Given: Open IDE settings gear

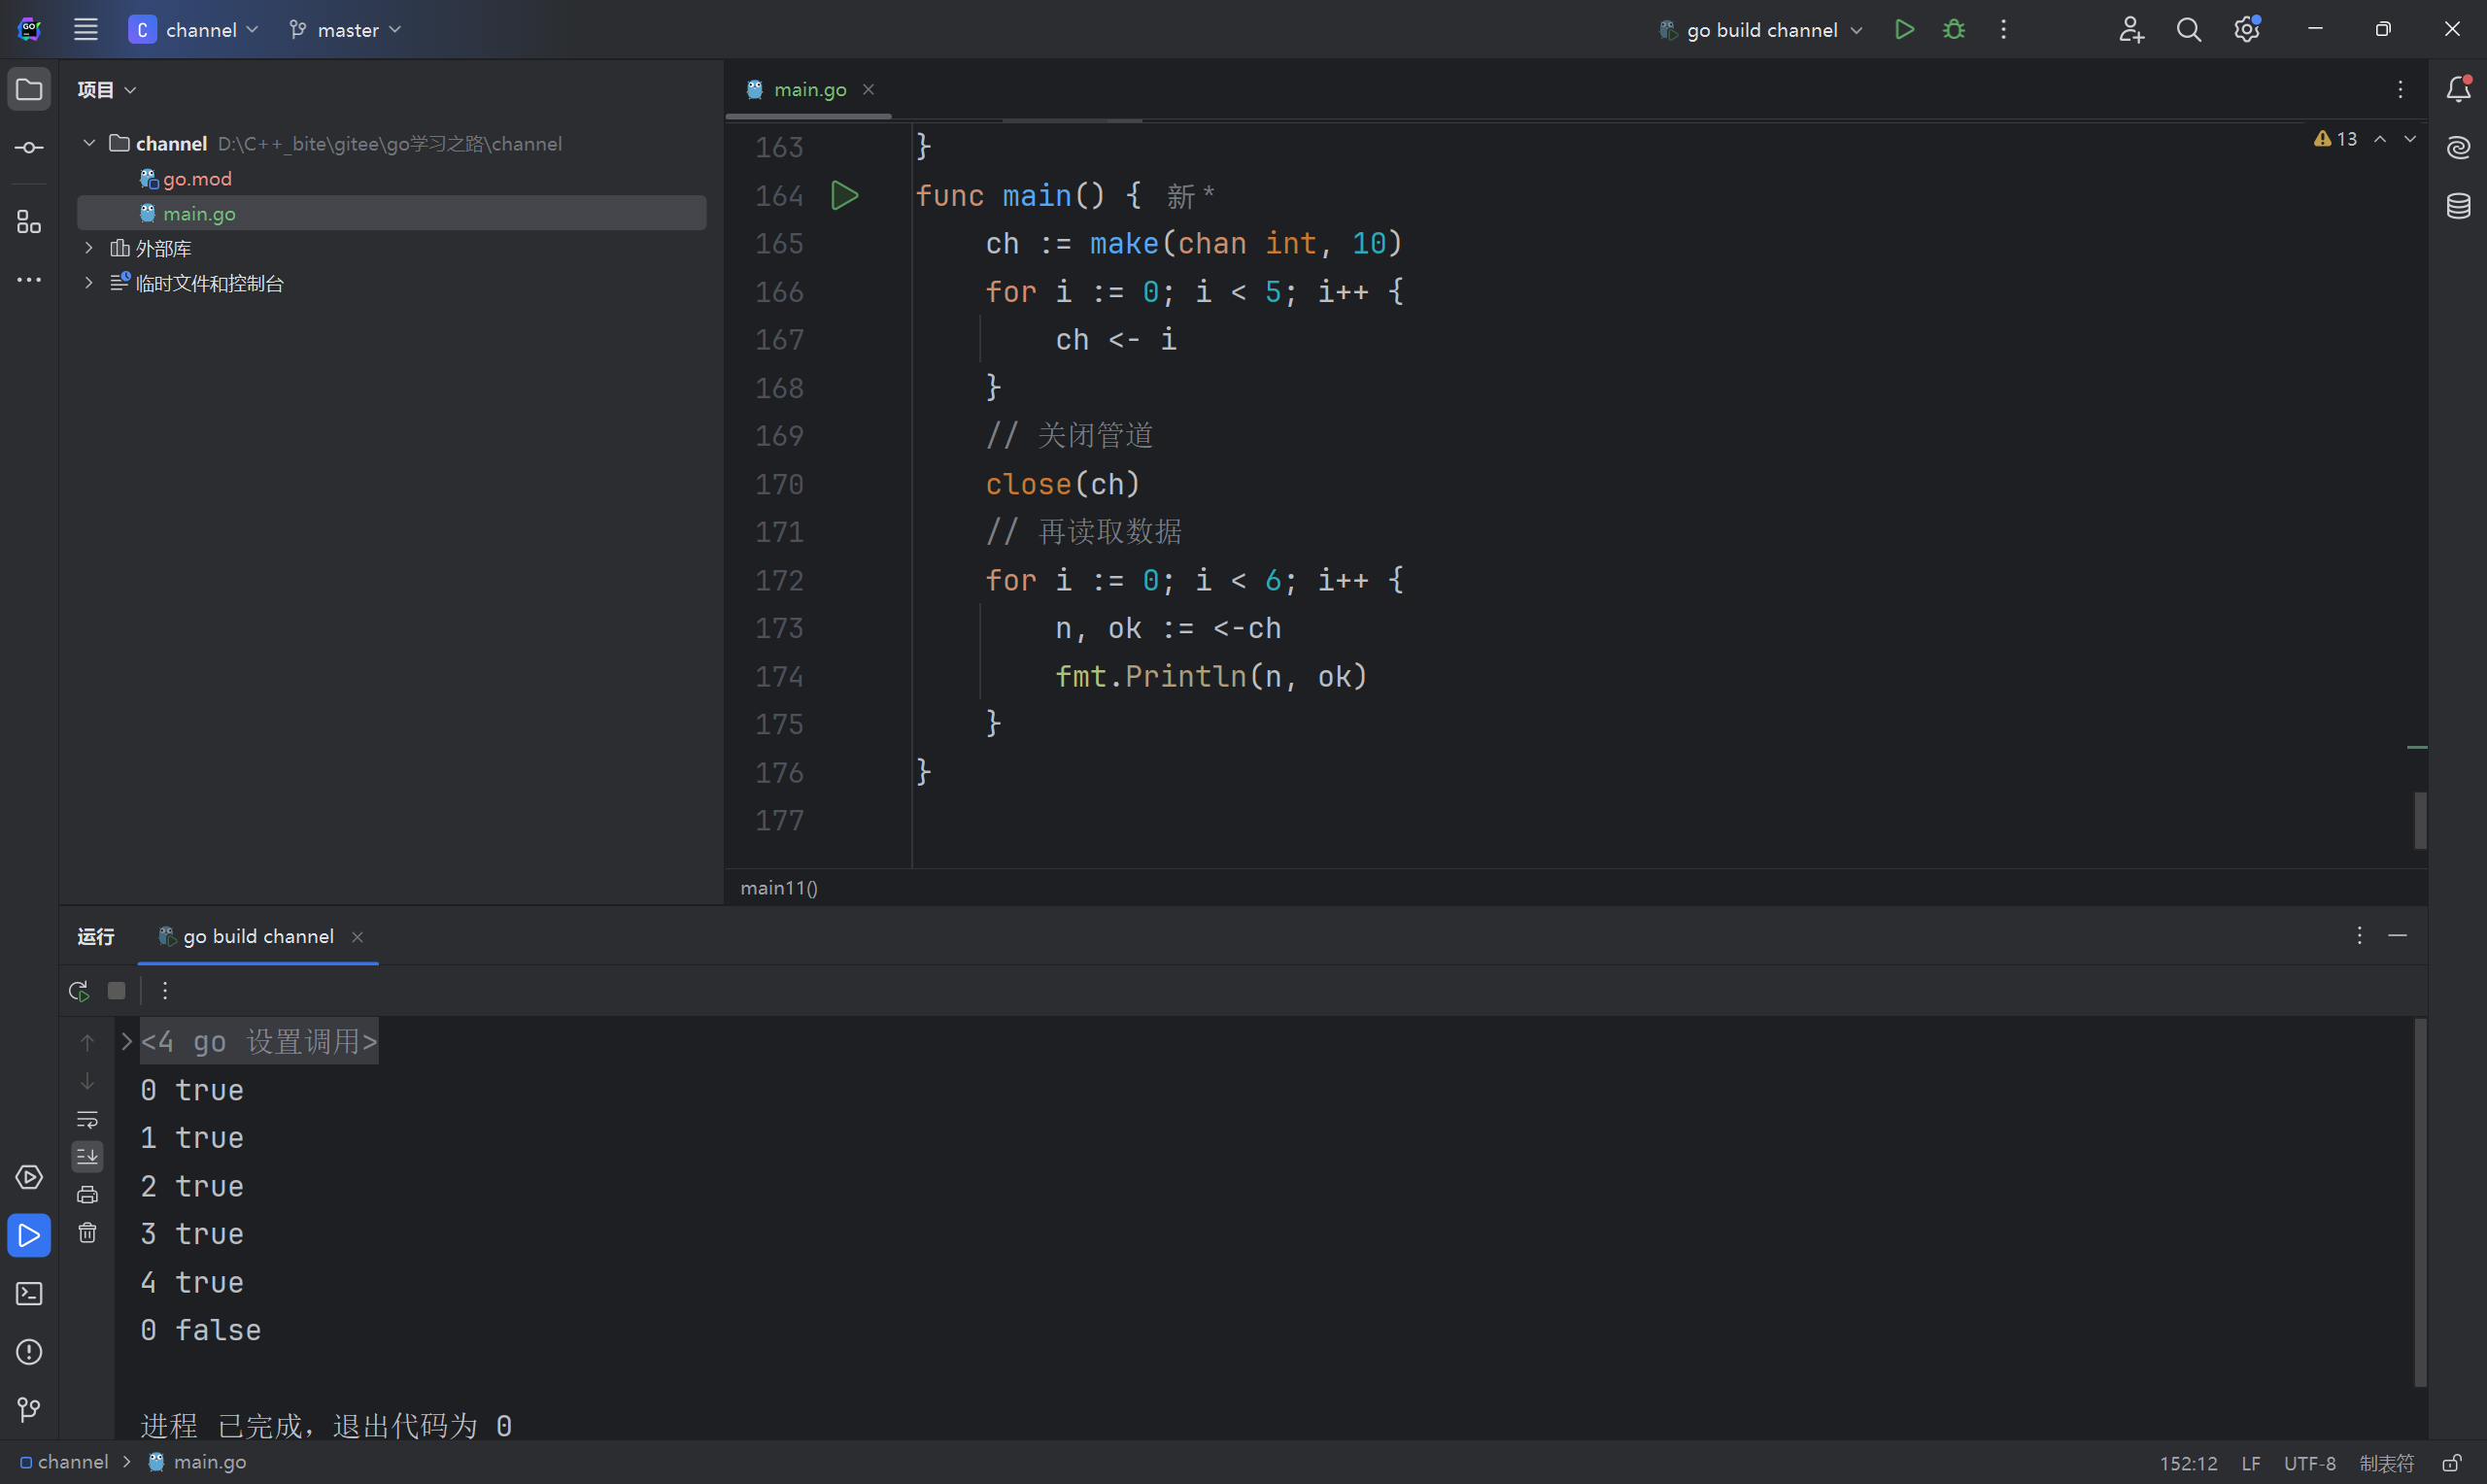Looking at the screenshot, I should point(2246,29).
